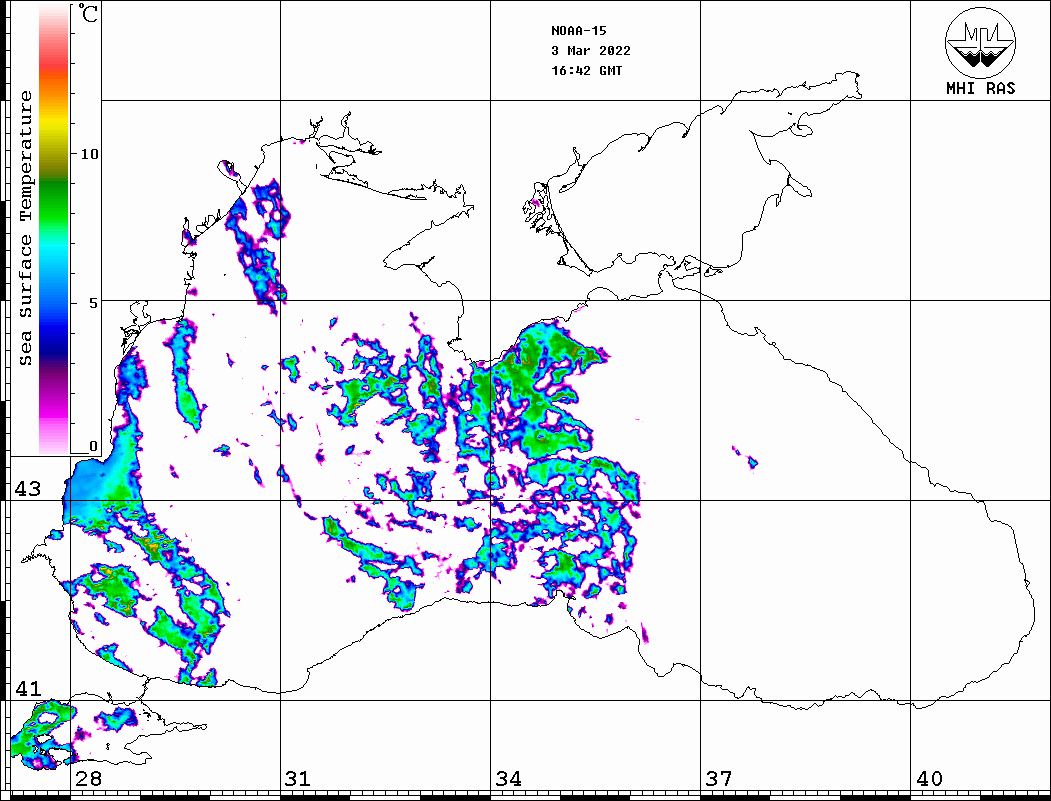
Task: Click longitude label 34
Action: click(508, 778)
